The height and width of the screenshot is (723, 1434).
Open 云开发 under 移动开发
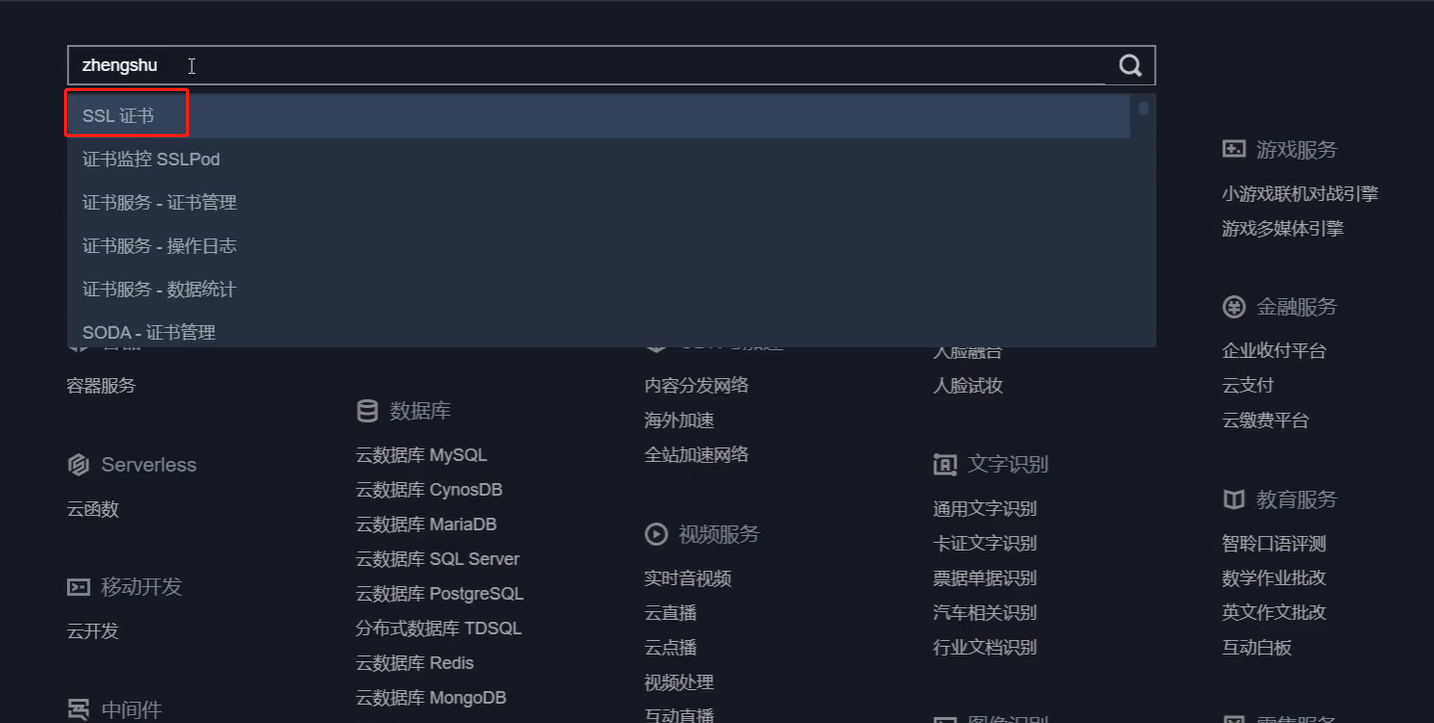[x=93, y=631]
